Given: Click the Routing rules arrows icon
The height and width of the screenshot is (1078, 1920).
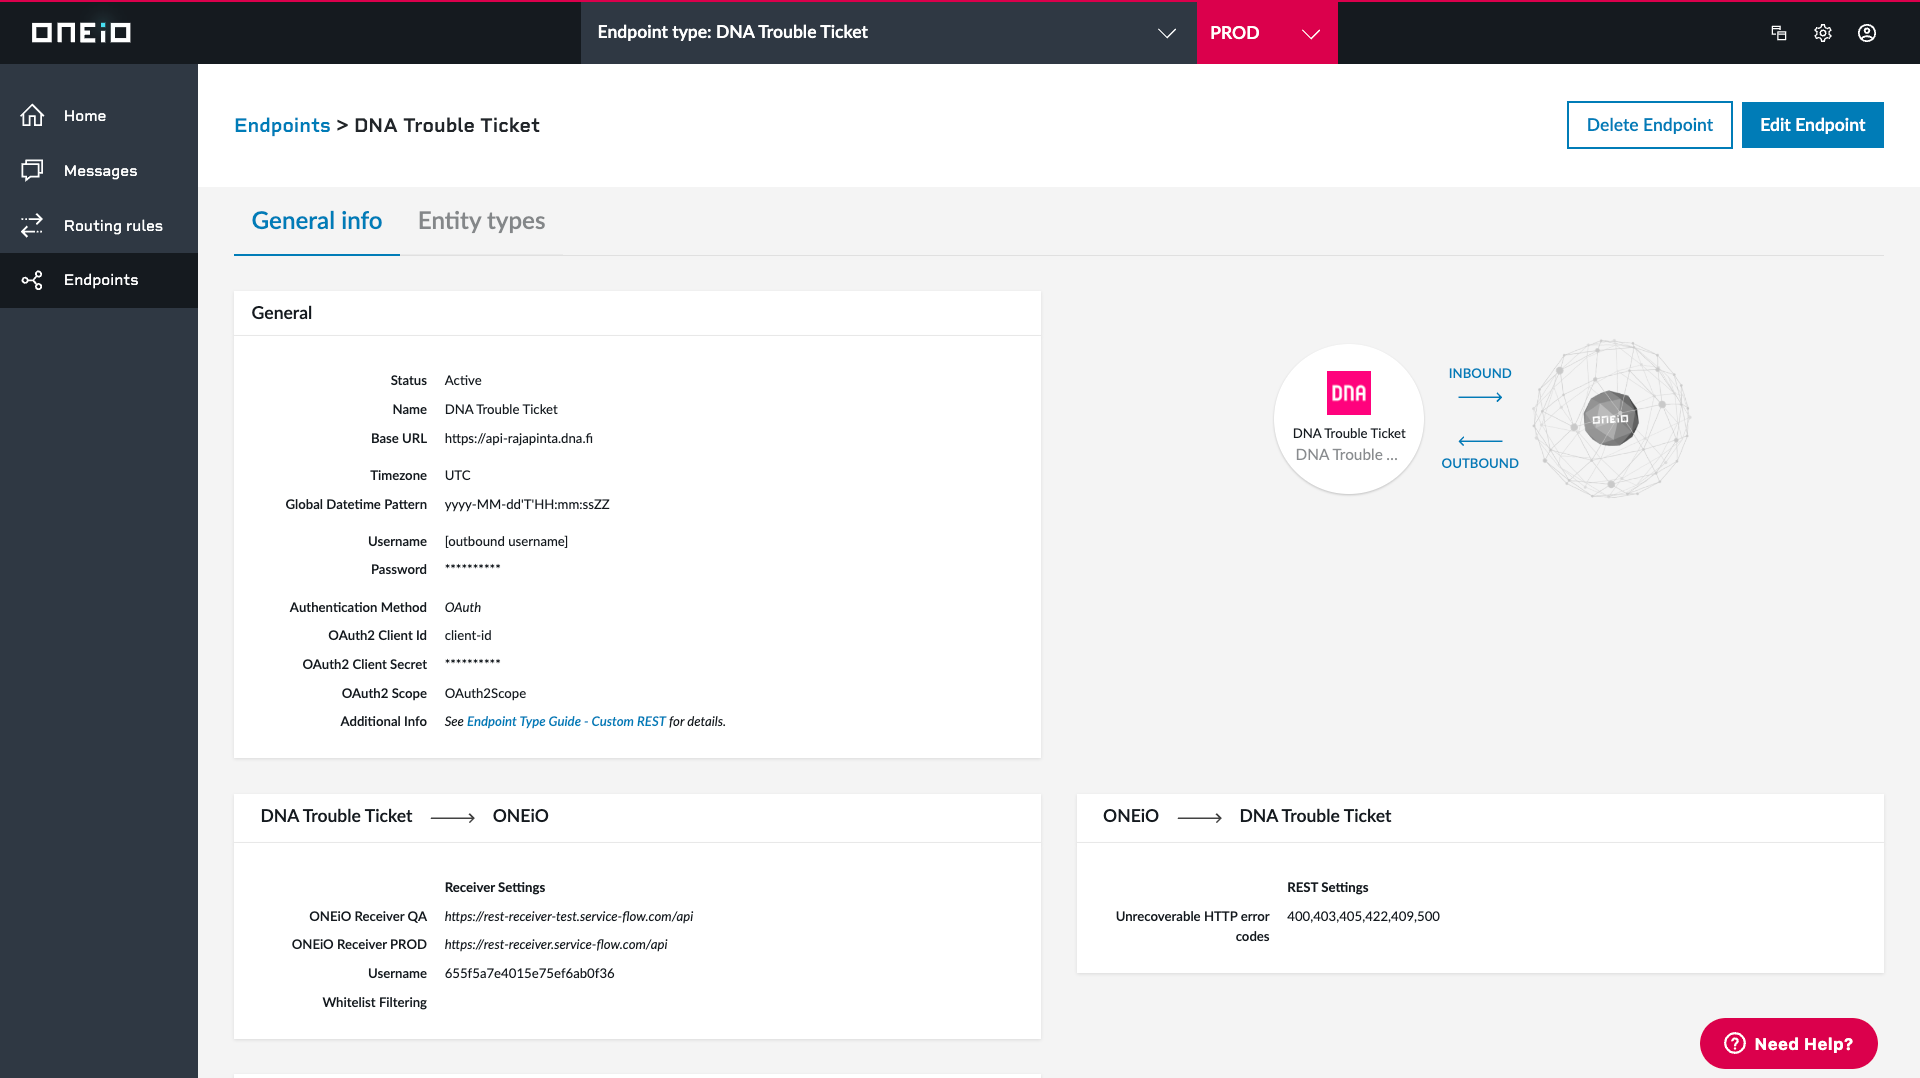Looking at the screenshot, I should (x=32, y=225).
